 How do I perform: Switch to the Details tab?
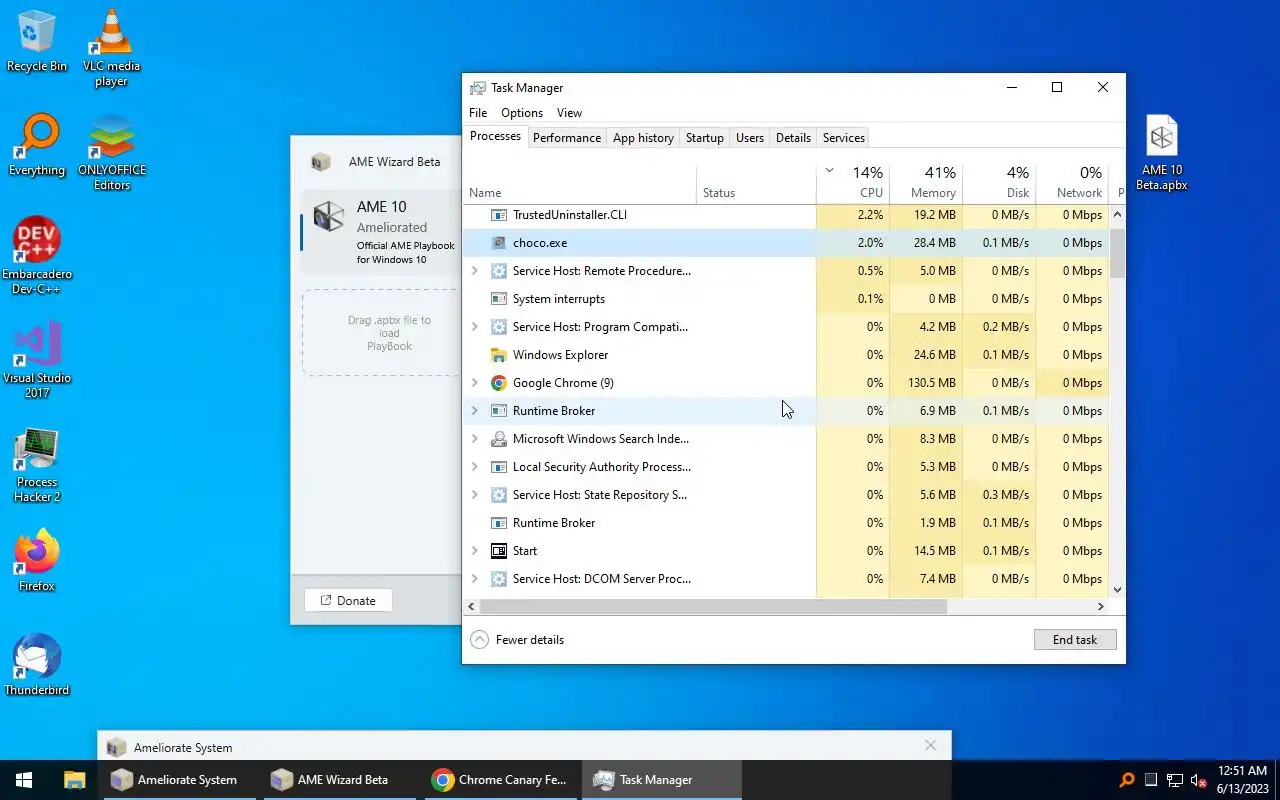793,138
